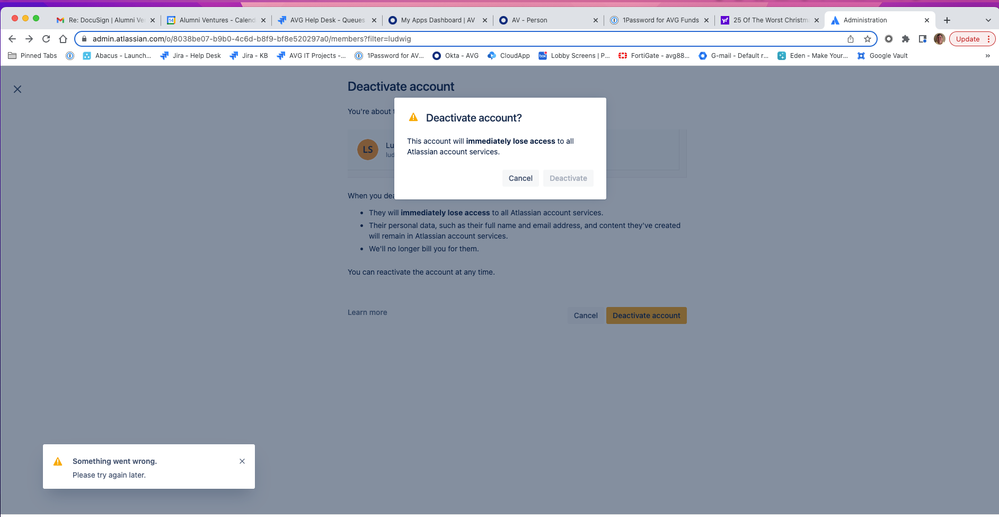999x517 pixels.
Task: Close the Deactivate account page with X
Action: (17, 89)
